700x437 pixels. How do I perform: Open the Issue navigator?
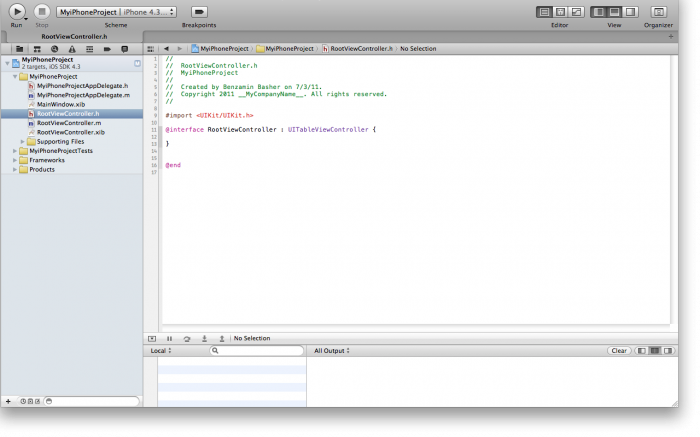point(71,48)
